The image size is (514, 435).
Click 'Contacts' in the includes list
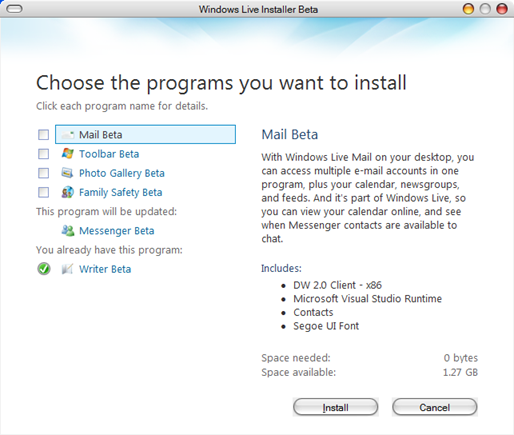click(313, 312)
